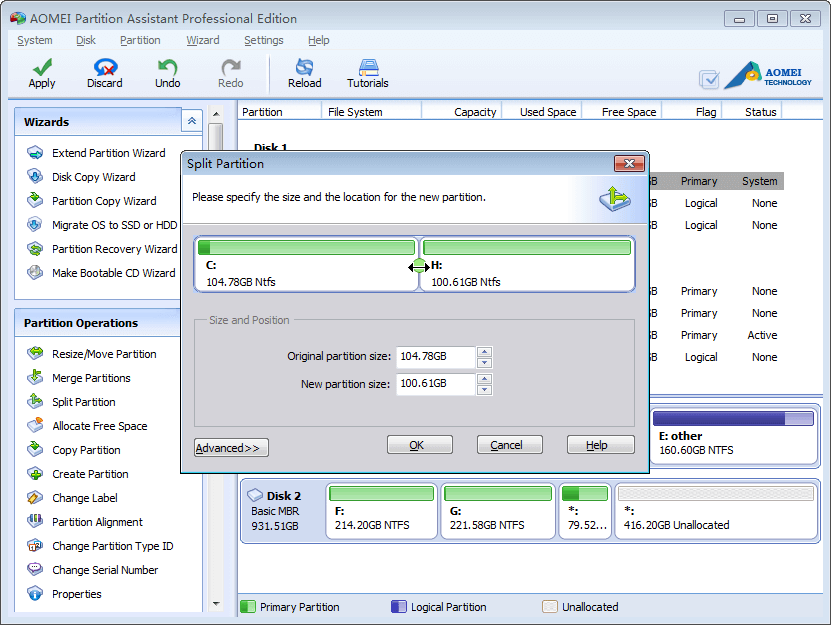Select Change Serial Number operation
Screen dimensions: 831x625
point(93,570)
